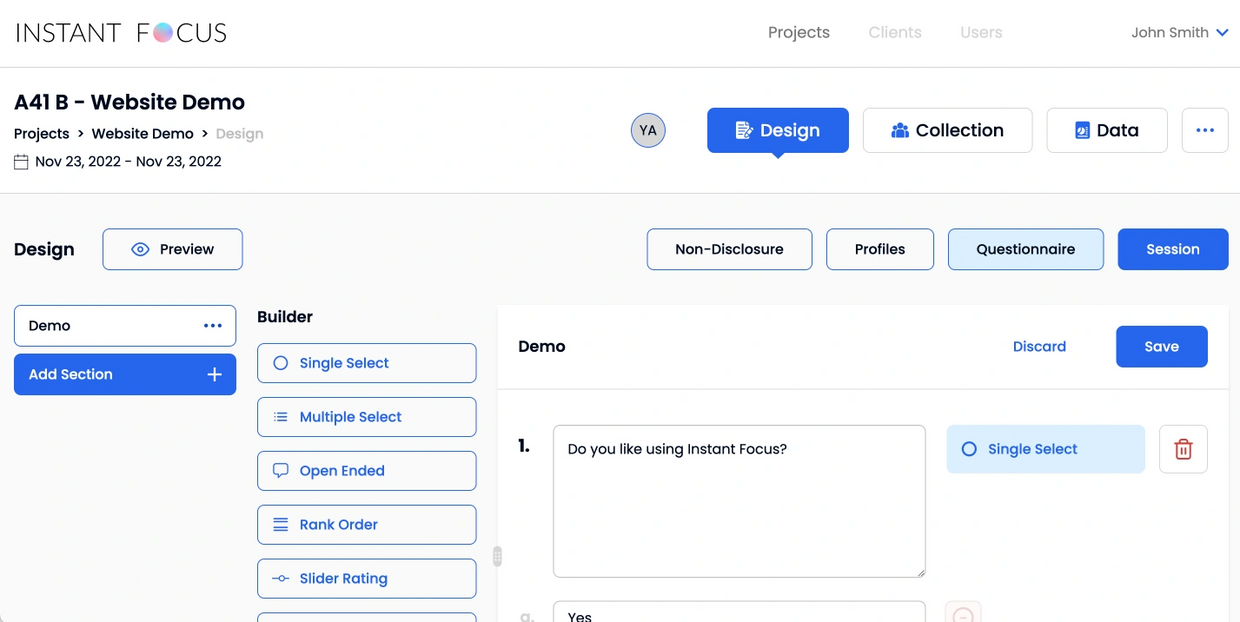This screenshot has height=622, width=1240.
Task: Click the Demo section ellipsis icon
Action: point(213,326)
